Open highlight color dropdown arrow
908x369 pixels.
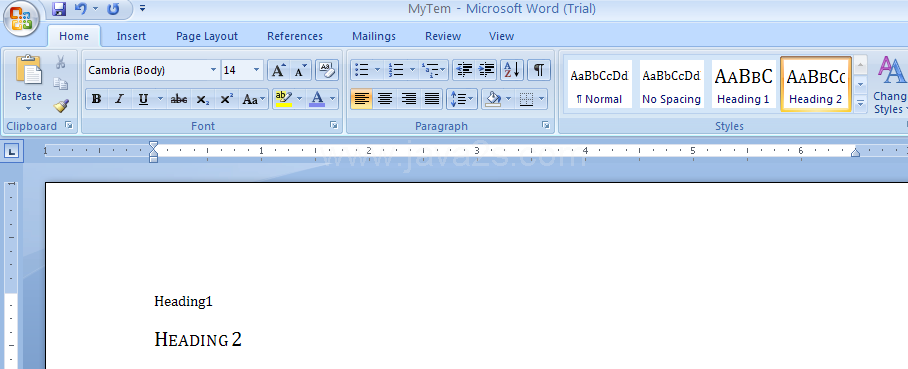coord(299,99)
